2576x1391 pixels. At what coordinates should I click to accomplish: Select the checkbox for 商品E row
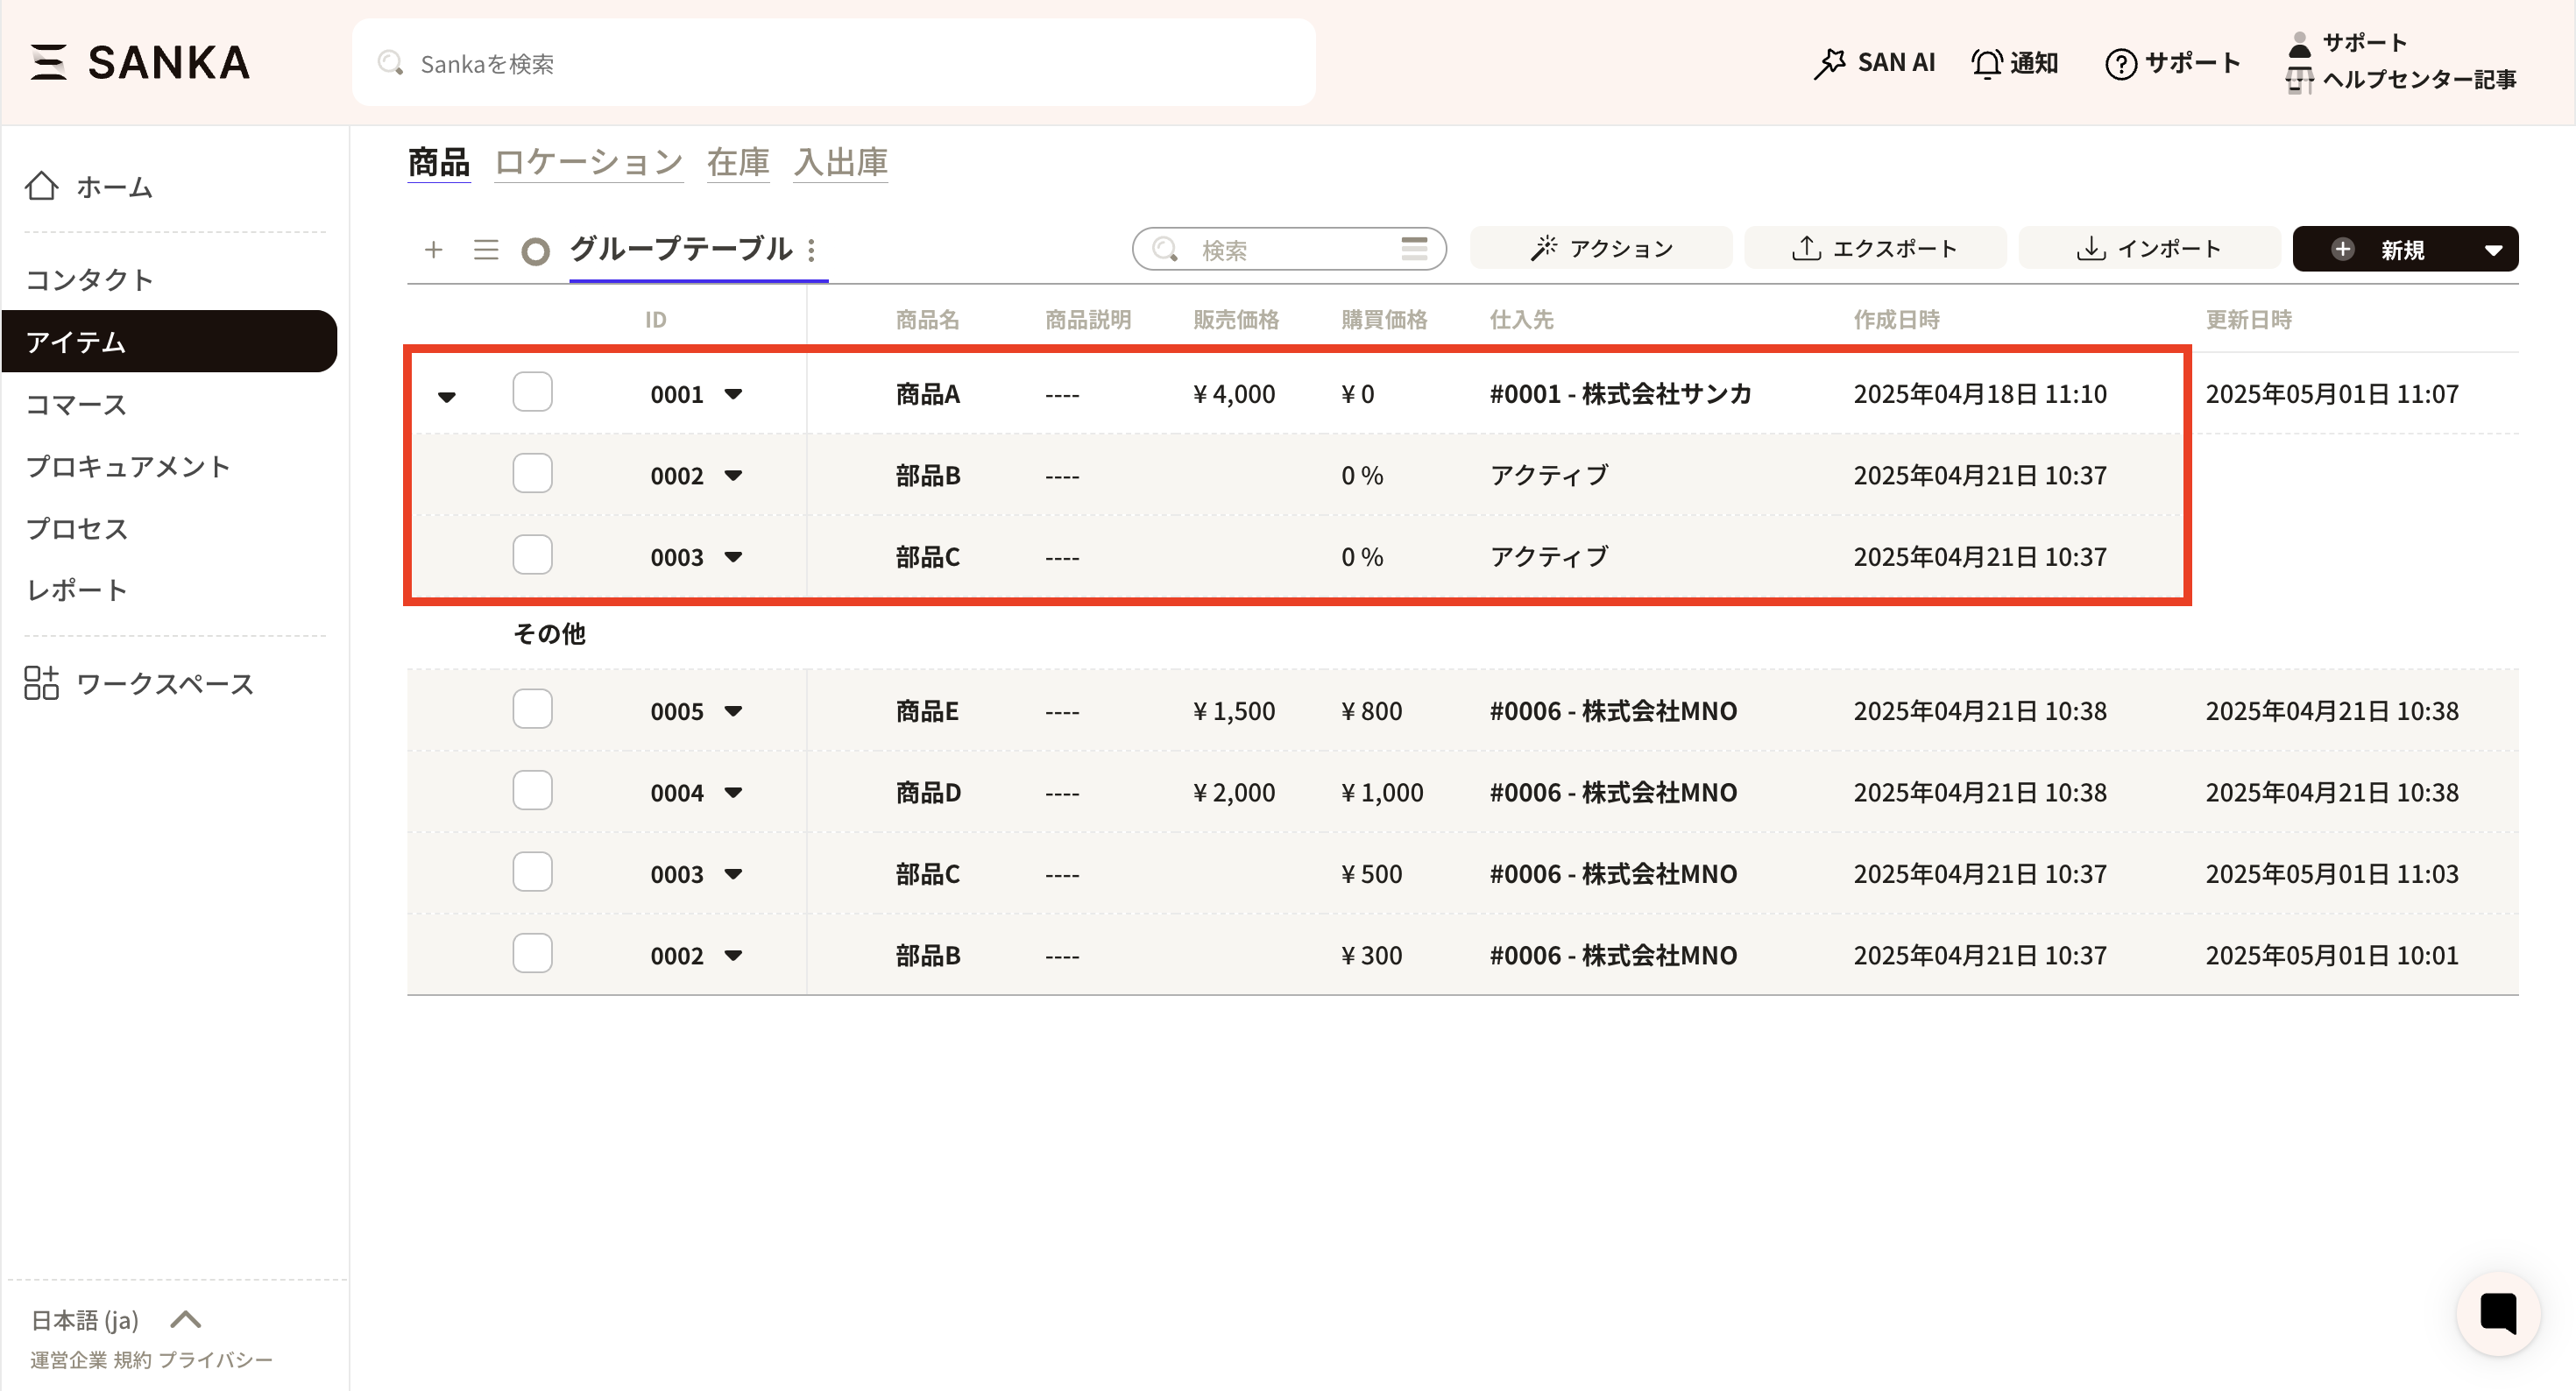coord(532,709)
